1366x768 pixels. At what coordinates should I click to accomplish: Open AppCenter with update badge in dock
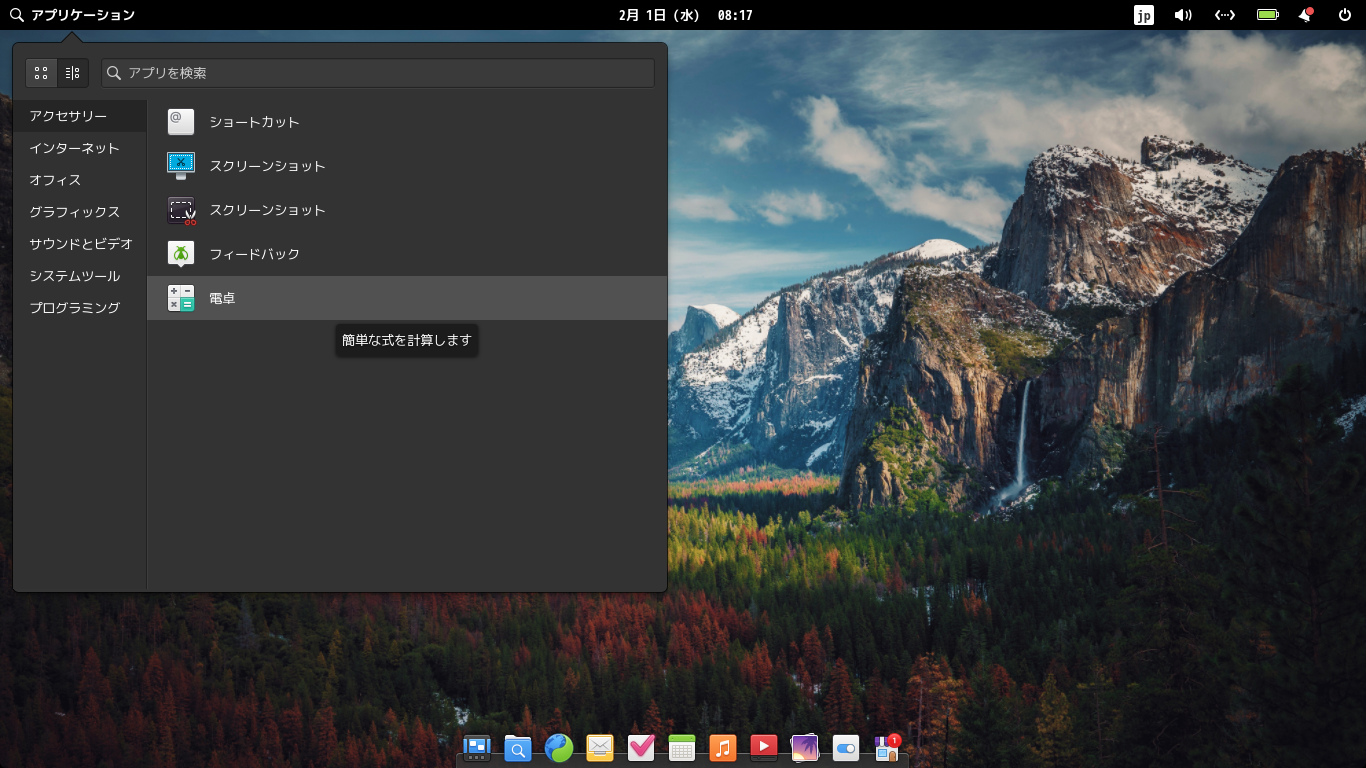point(887,747)
